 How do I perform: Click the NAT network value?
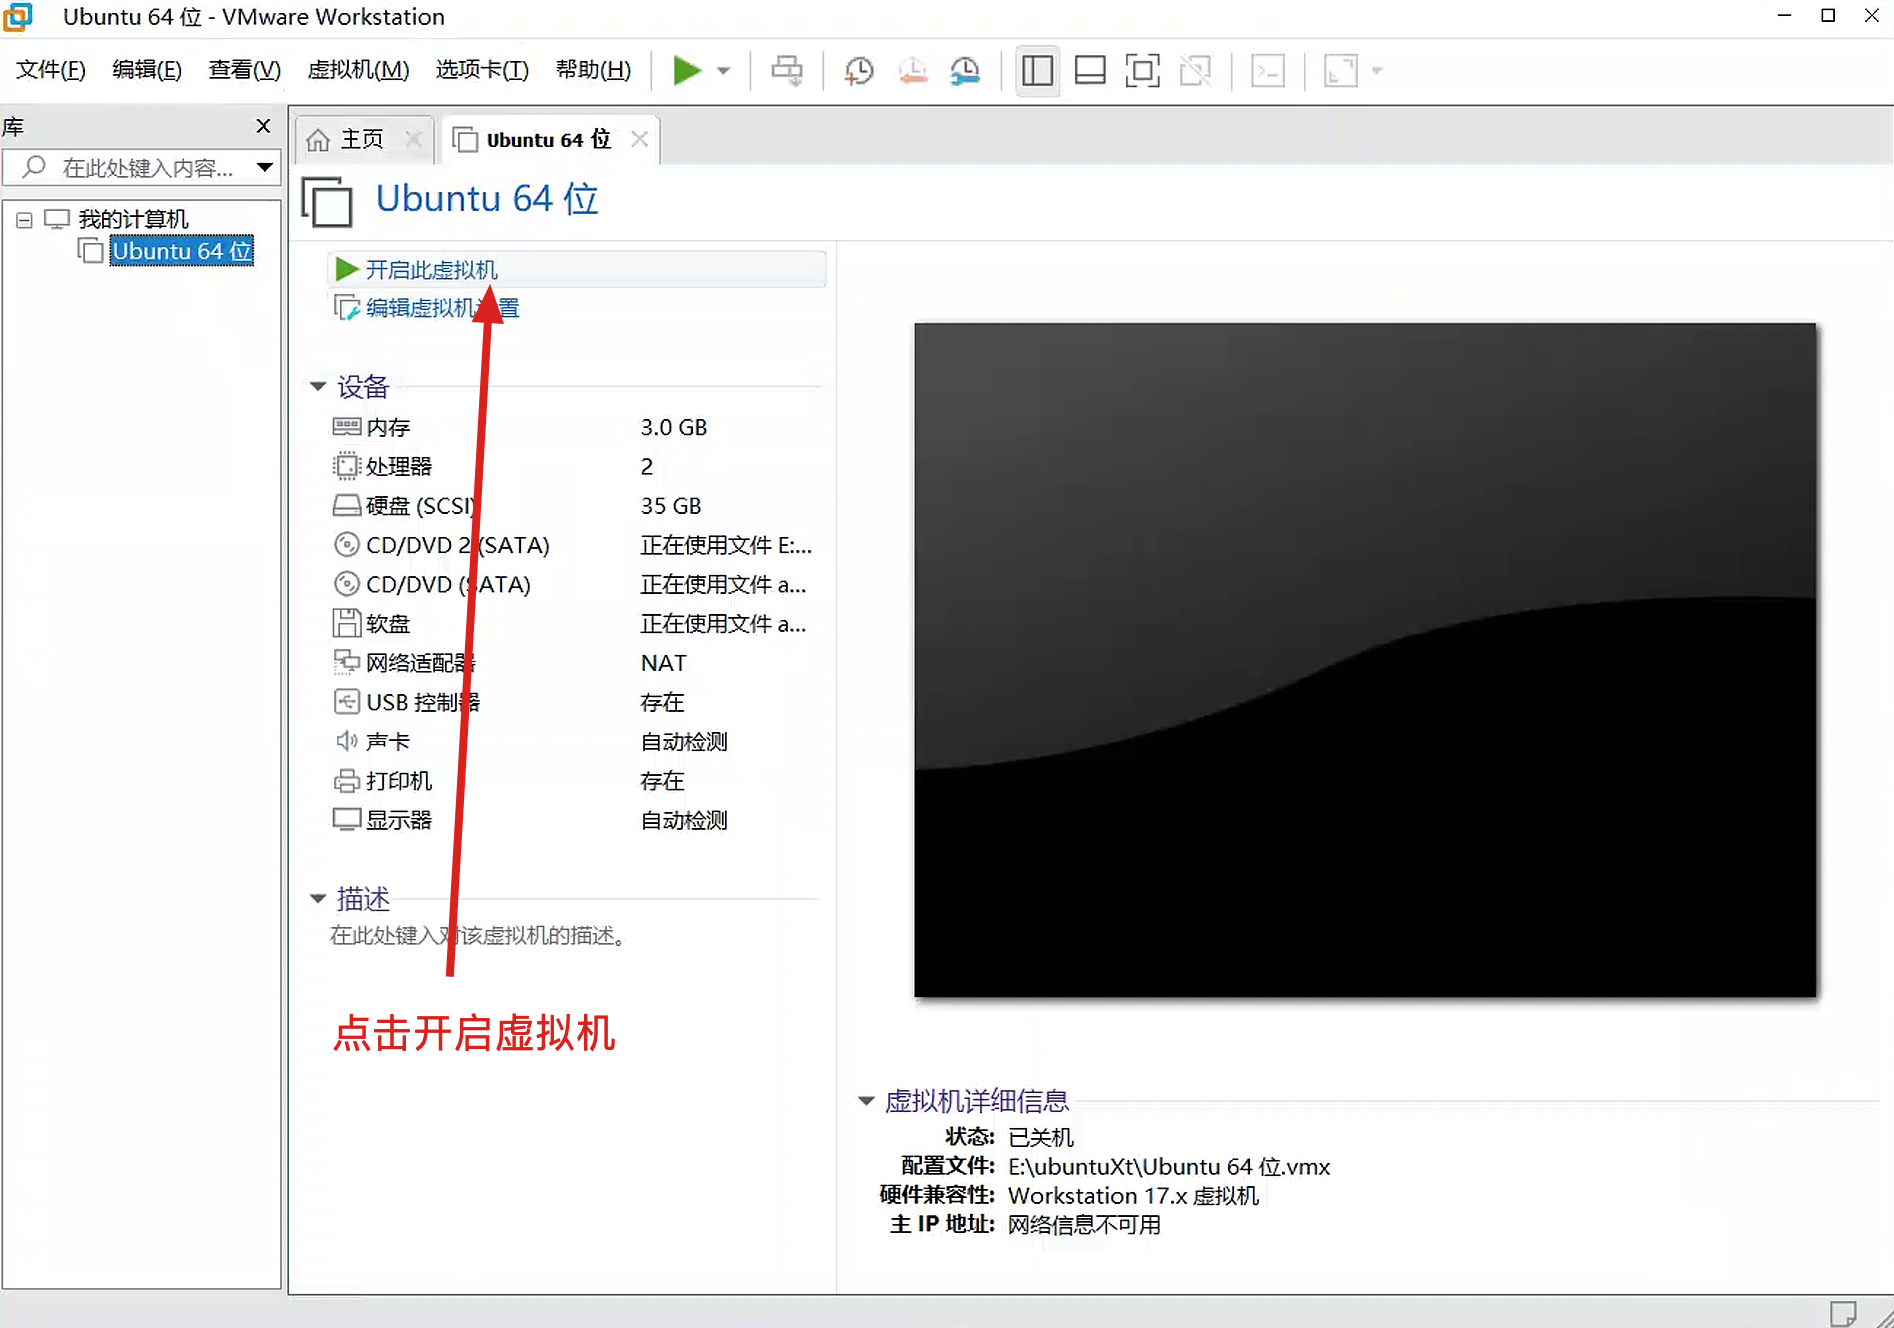point(664,663)
